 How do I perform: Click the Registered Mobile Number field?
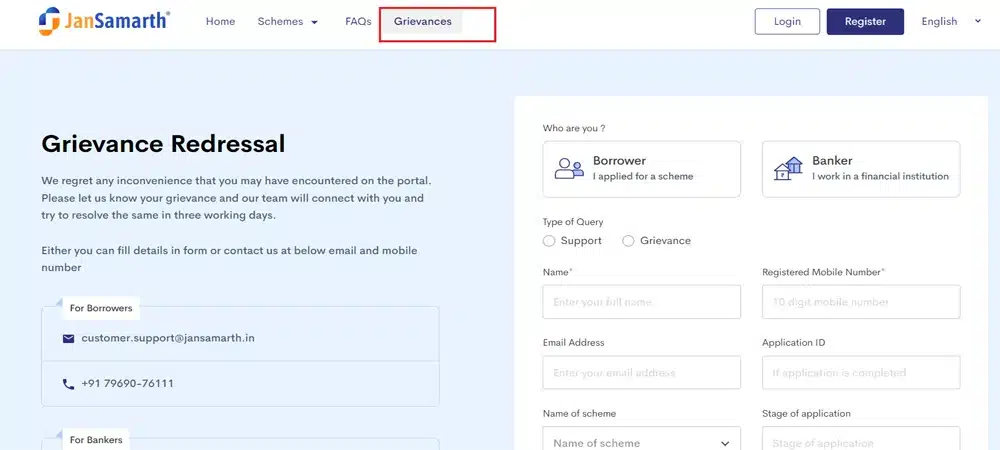(860, 302)
